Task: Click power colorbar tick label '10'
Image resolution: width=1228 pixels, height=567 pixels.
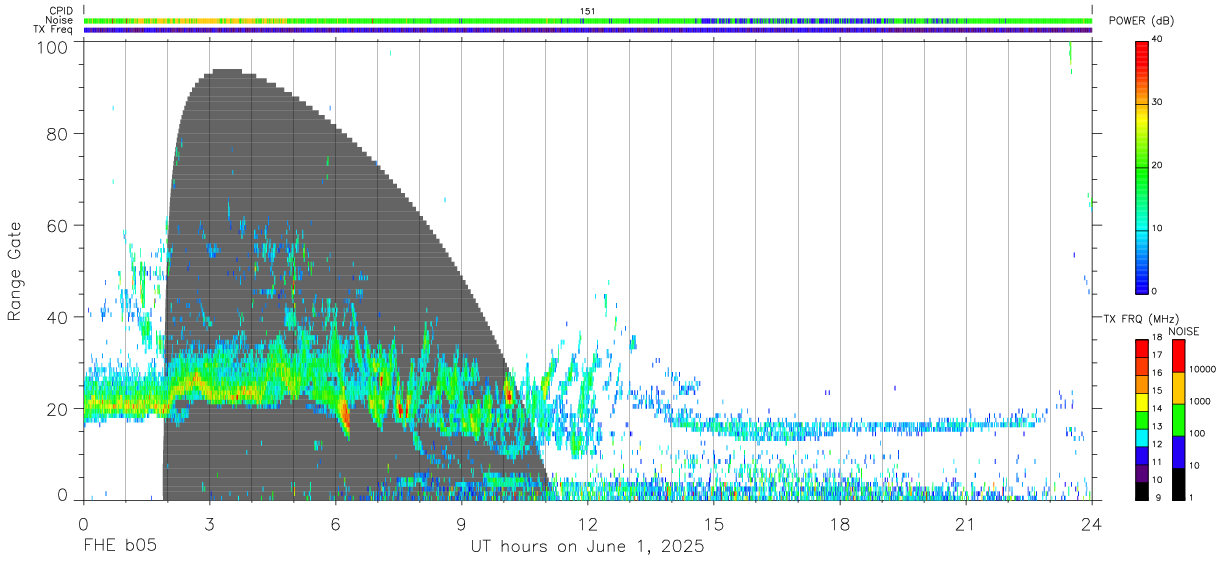Action: pyautogui.click(x=1157, y=228)
